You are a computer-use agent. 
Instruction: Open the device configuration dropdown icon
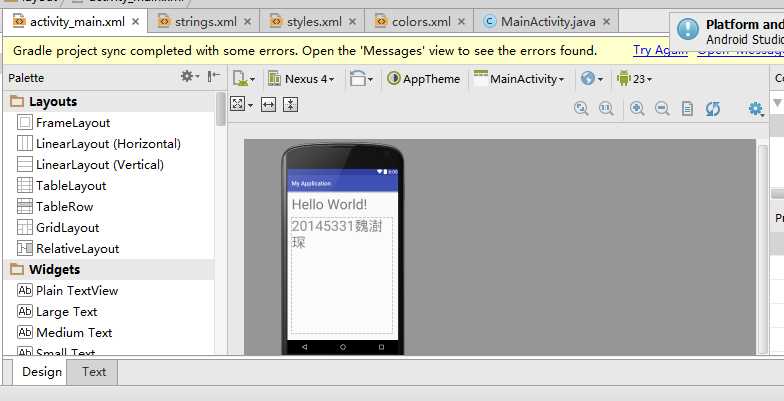(x=244, y=79)
